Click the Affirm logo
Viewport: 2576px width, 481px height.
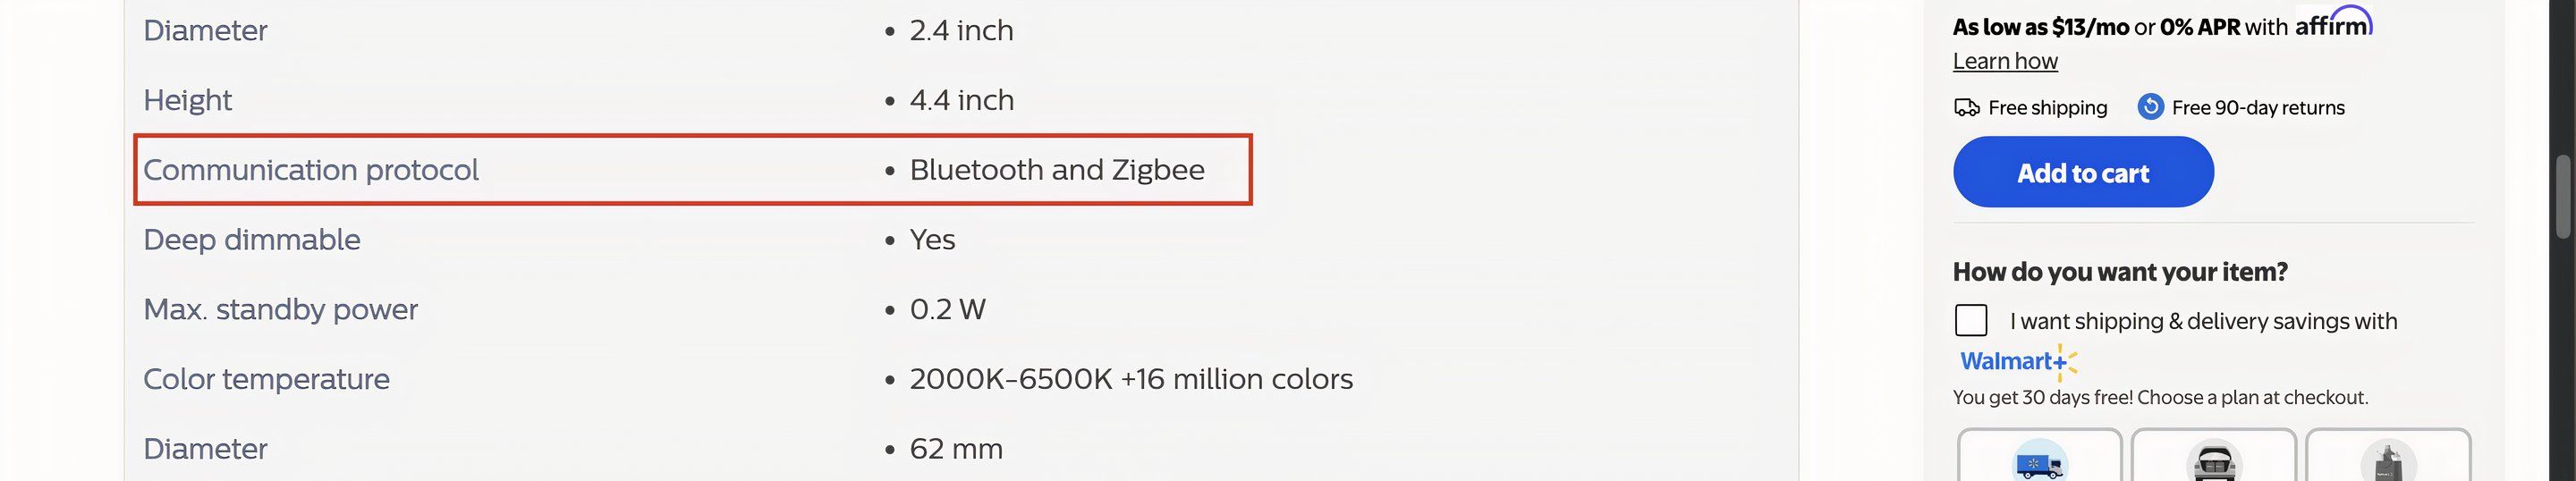(x=2333, y=23)
